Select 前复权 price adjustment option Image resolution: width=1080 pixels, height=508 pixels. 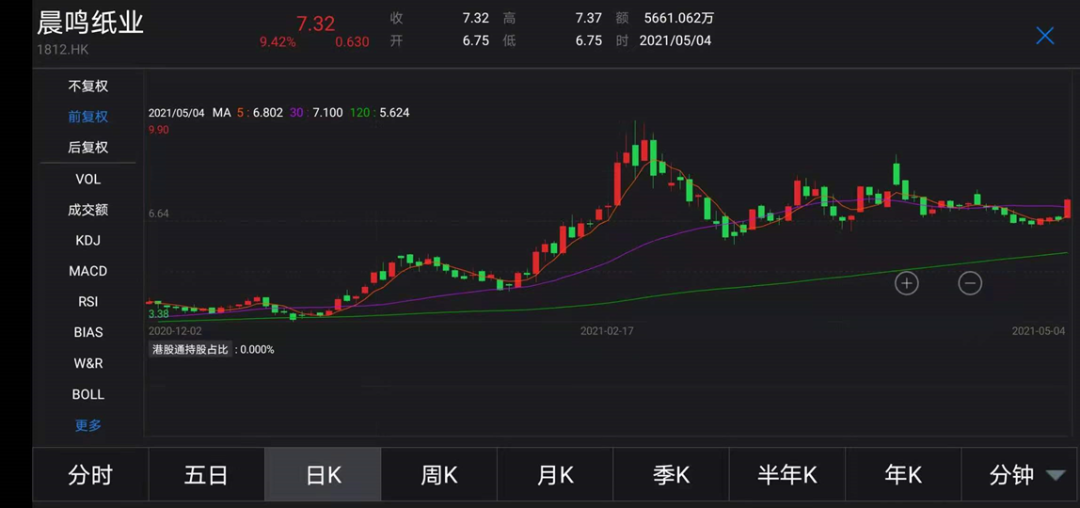pos(88,117)
